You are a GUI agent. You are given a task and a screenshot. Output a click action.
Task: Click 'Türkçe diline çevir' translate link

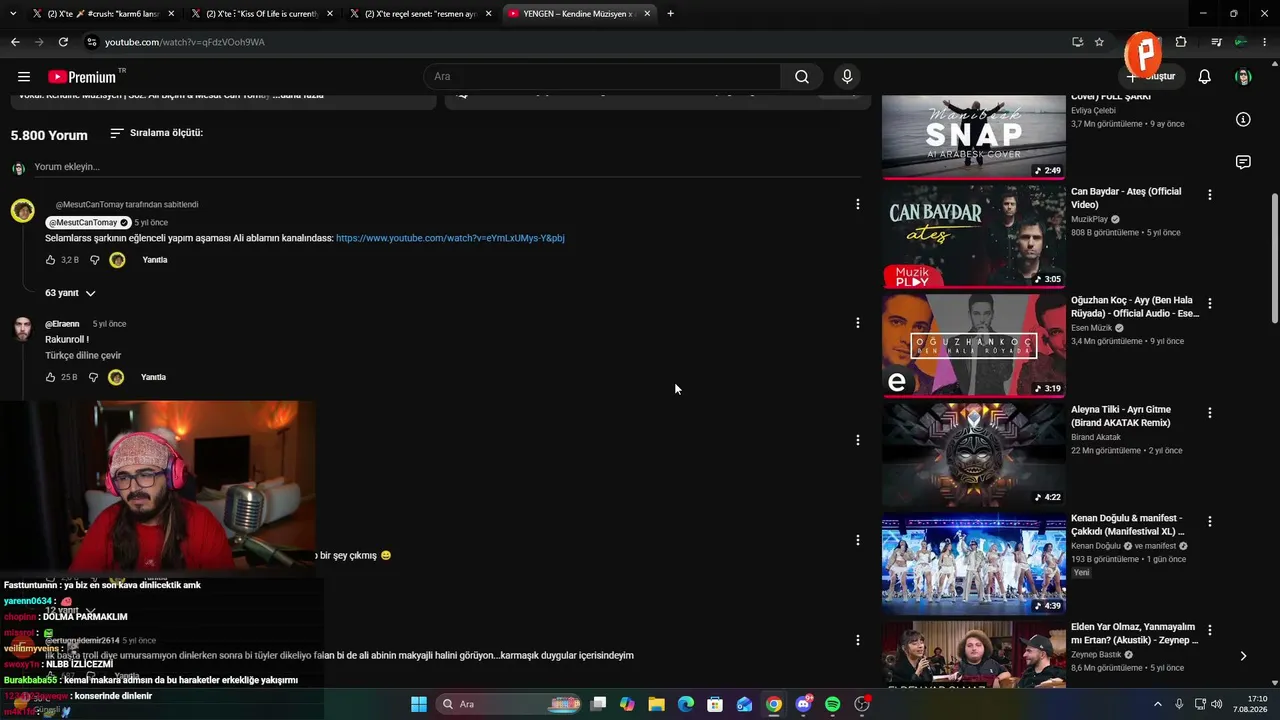pos(83,355)
